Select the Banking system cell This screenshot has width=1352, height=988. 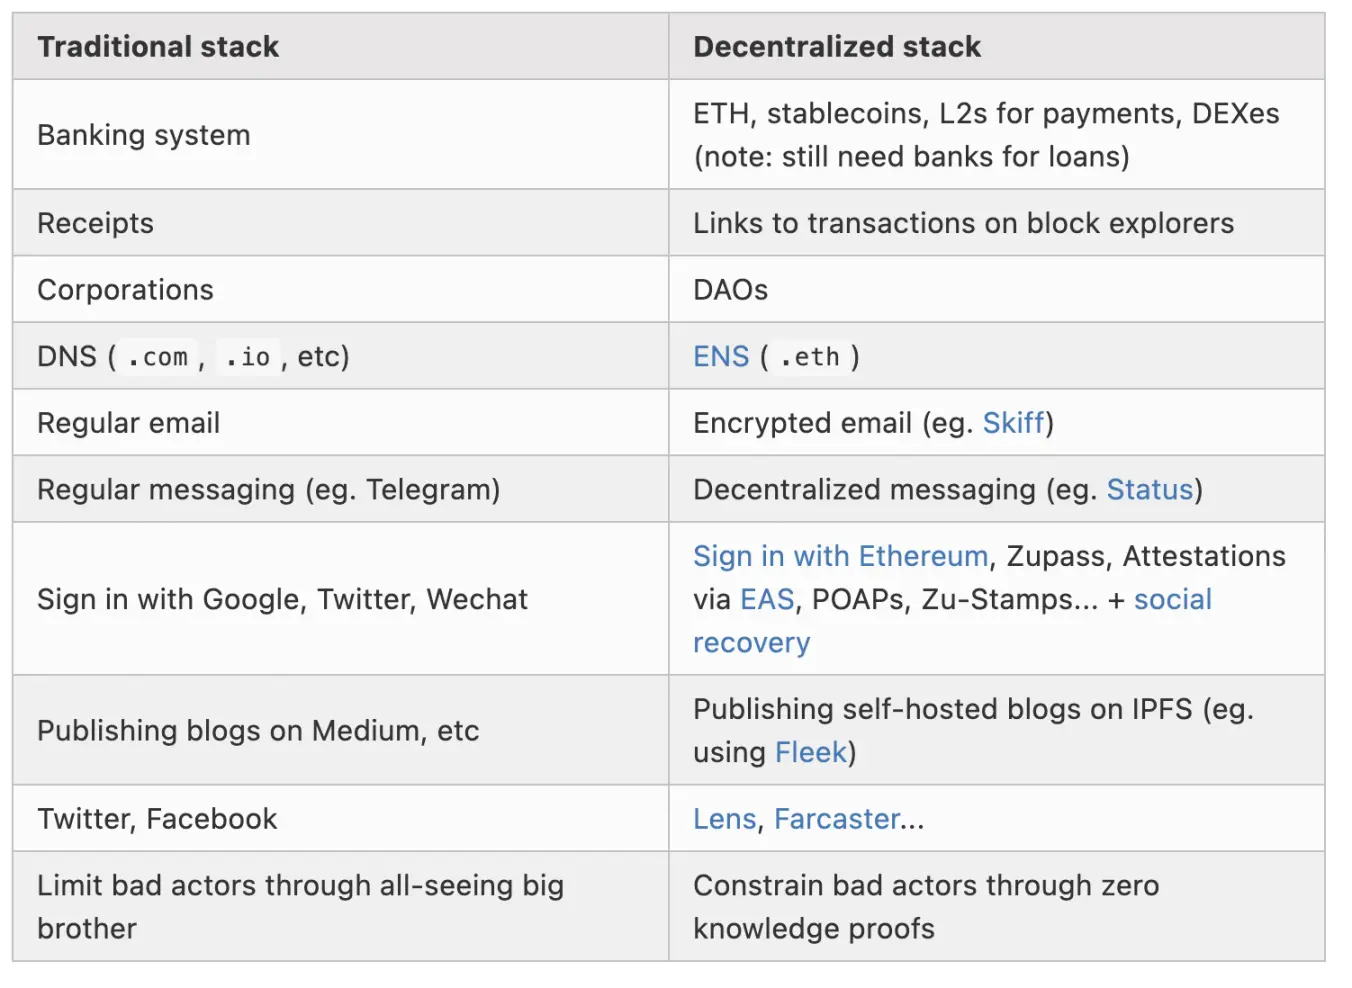pyautogui.click(x=144, y=135)
